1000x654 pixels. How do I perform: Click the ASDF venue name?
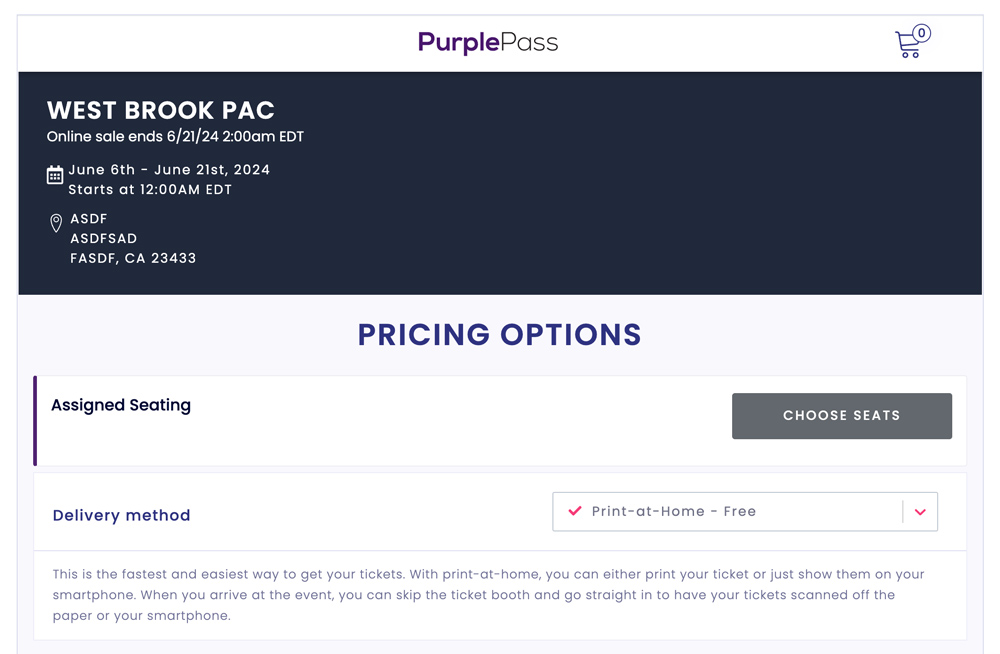click(x=89, y=219)
